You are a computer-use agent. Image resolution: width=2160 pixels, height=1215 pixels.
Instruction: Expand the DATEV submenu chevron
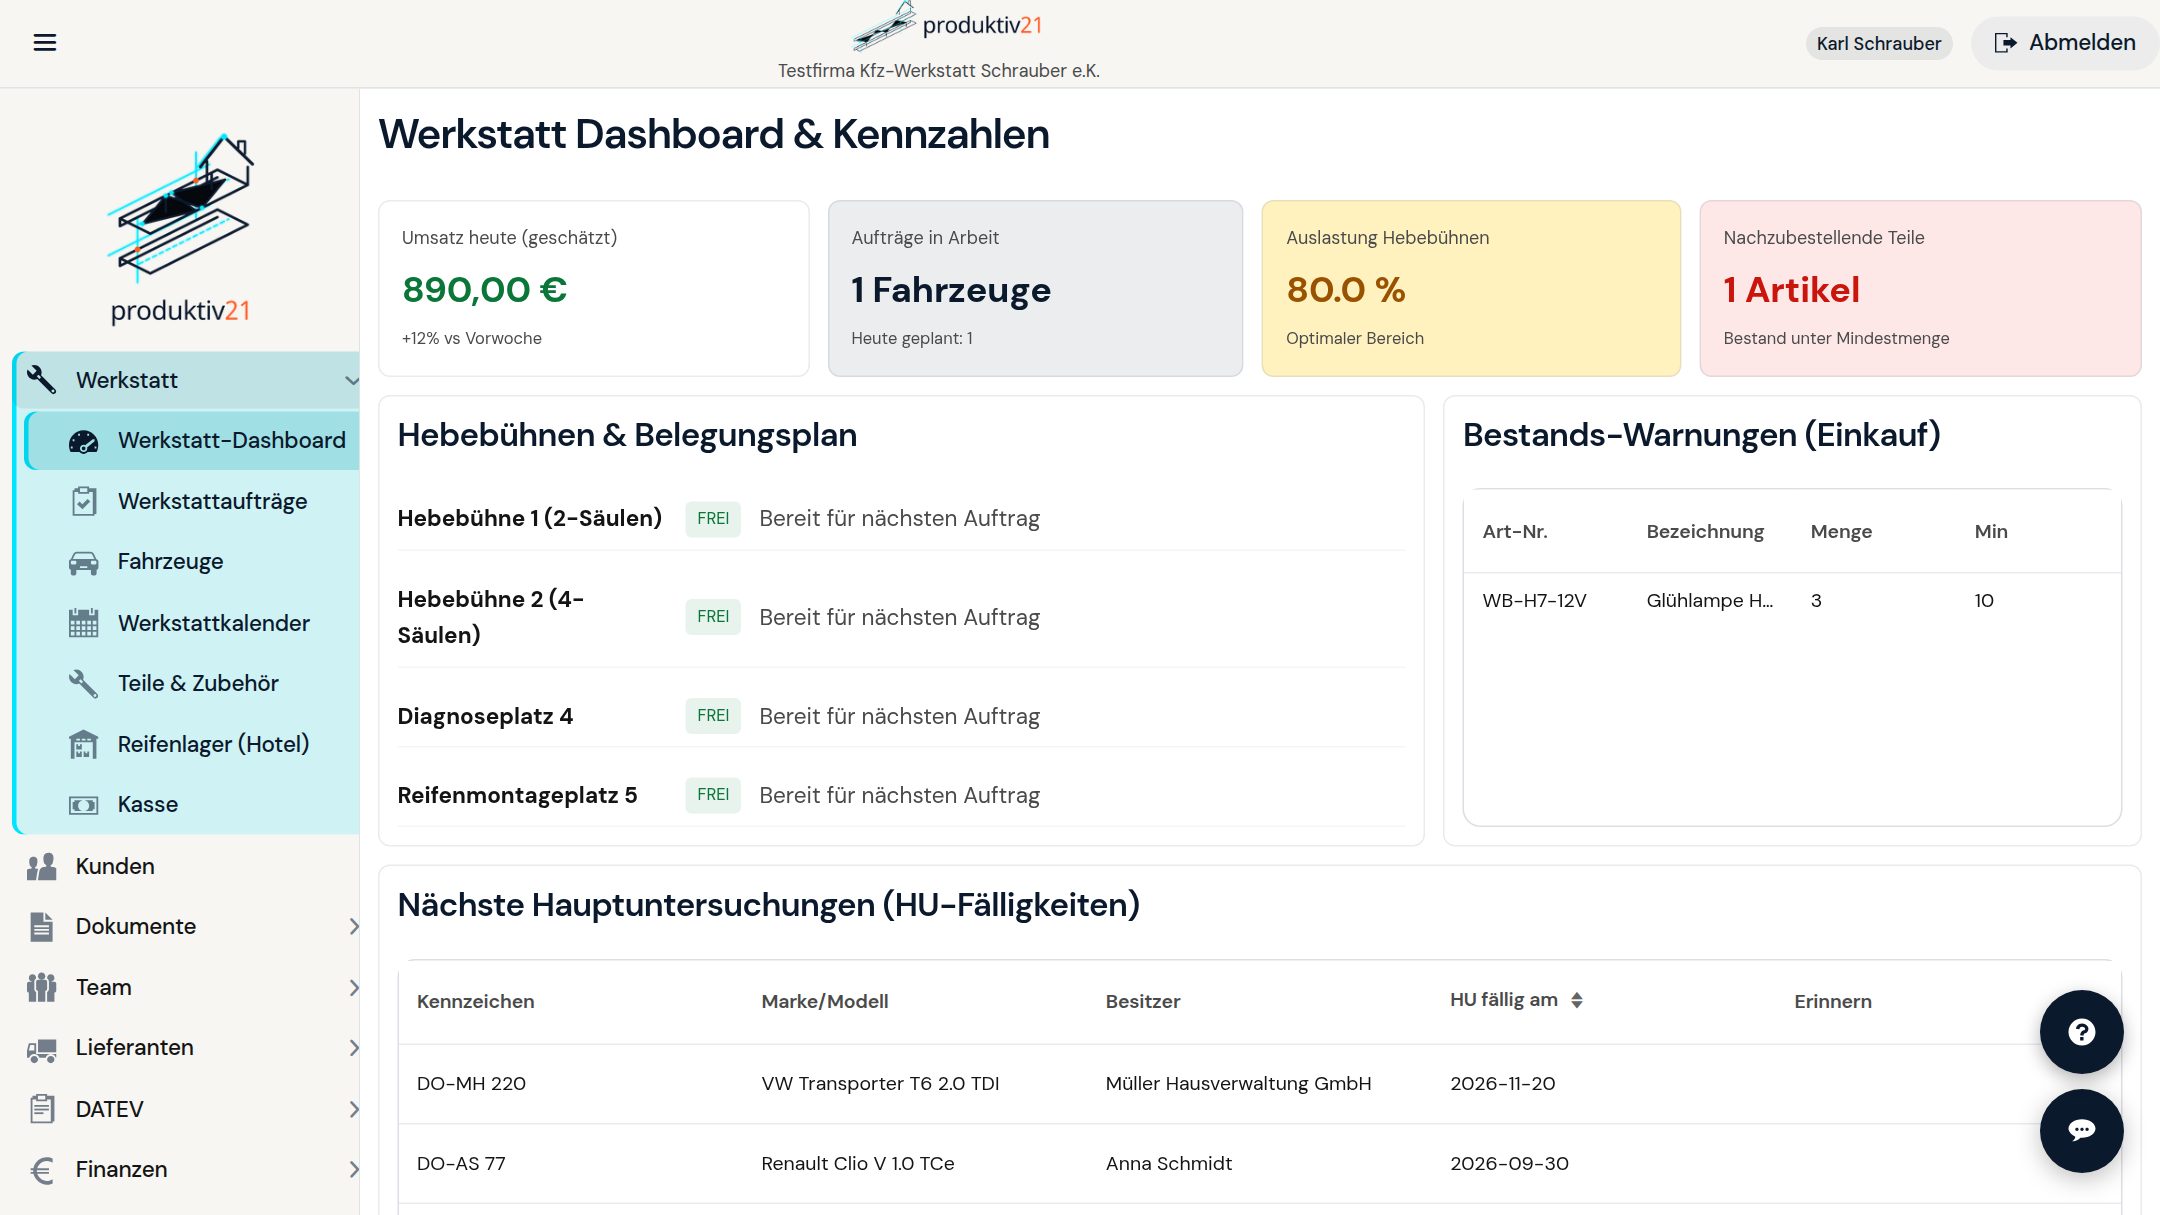354,1109
